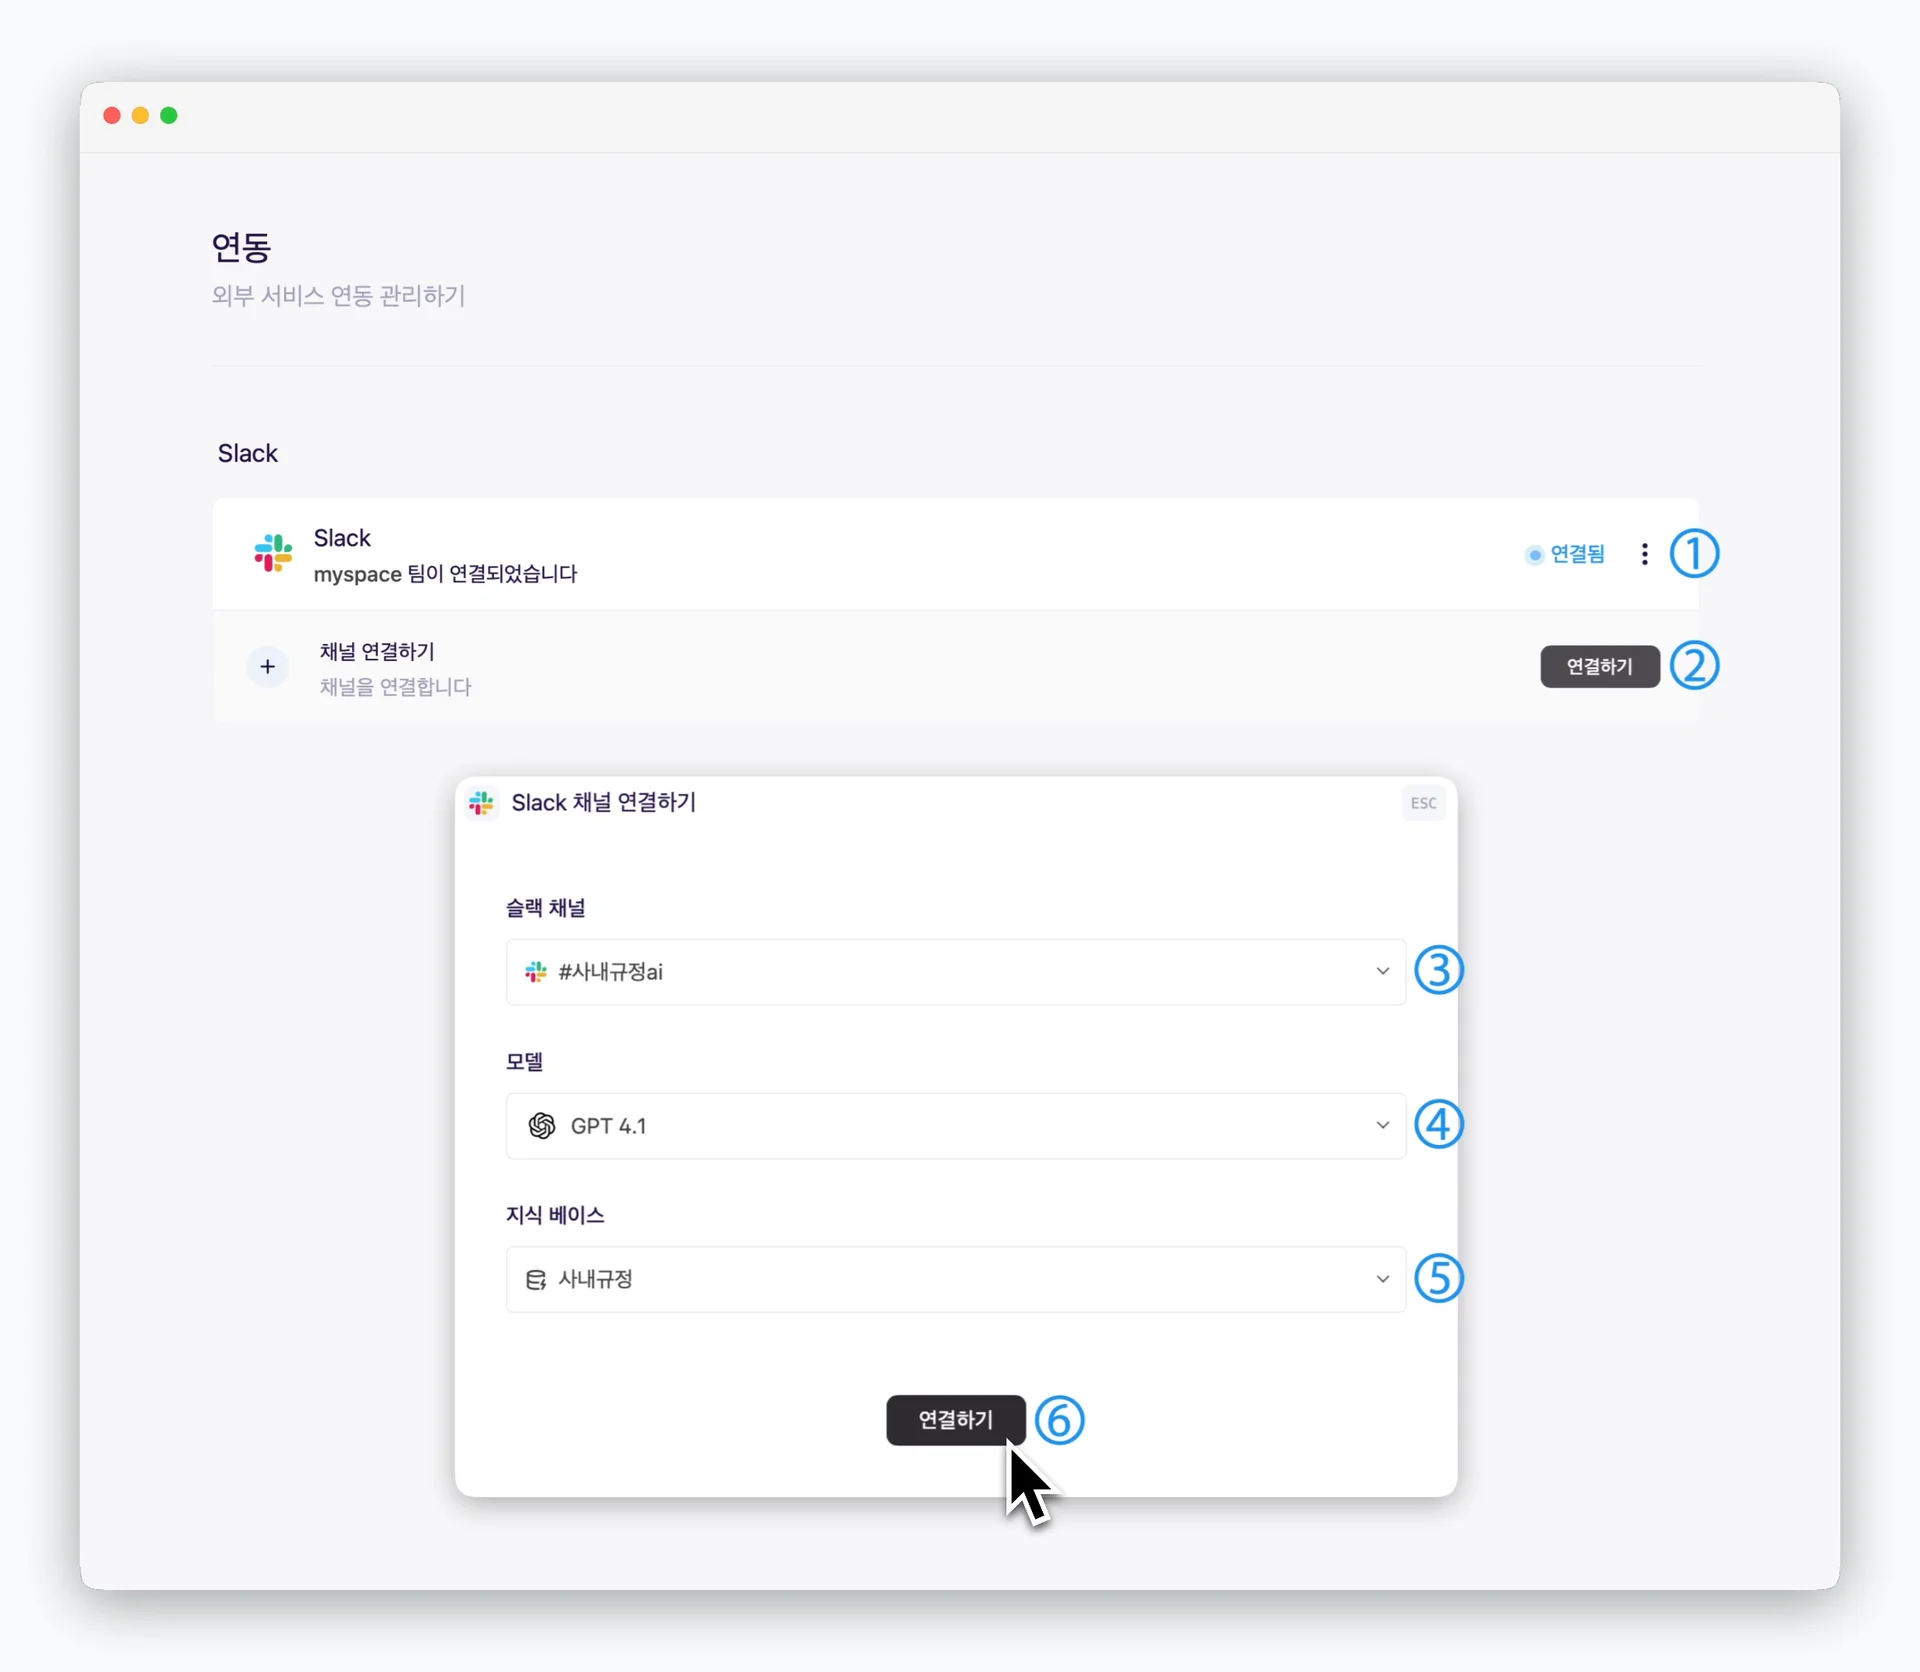Click the Slack icon in #사내규정ai field

pyautogui.click(x=536, y=972)
